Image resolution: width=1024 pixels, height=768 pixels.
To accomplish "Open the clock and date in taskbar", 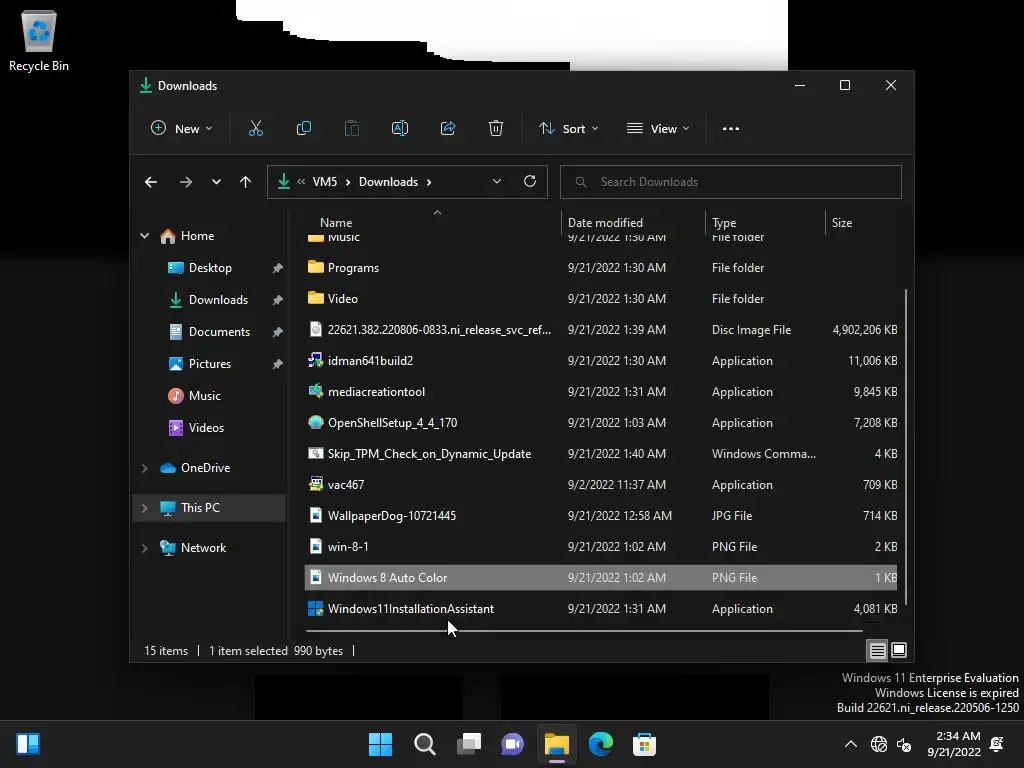I will point(954,744).
